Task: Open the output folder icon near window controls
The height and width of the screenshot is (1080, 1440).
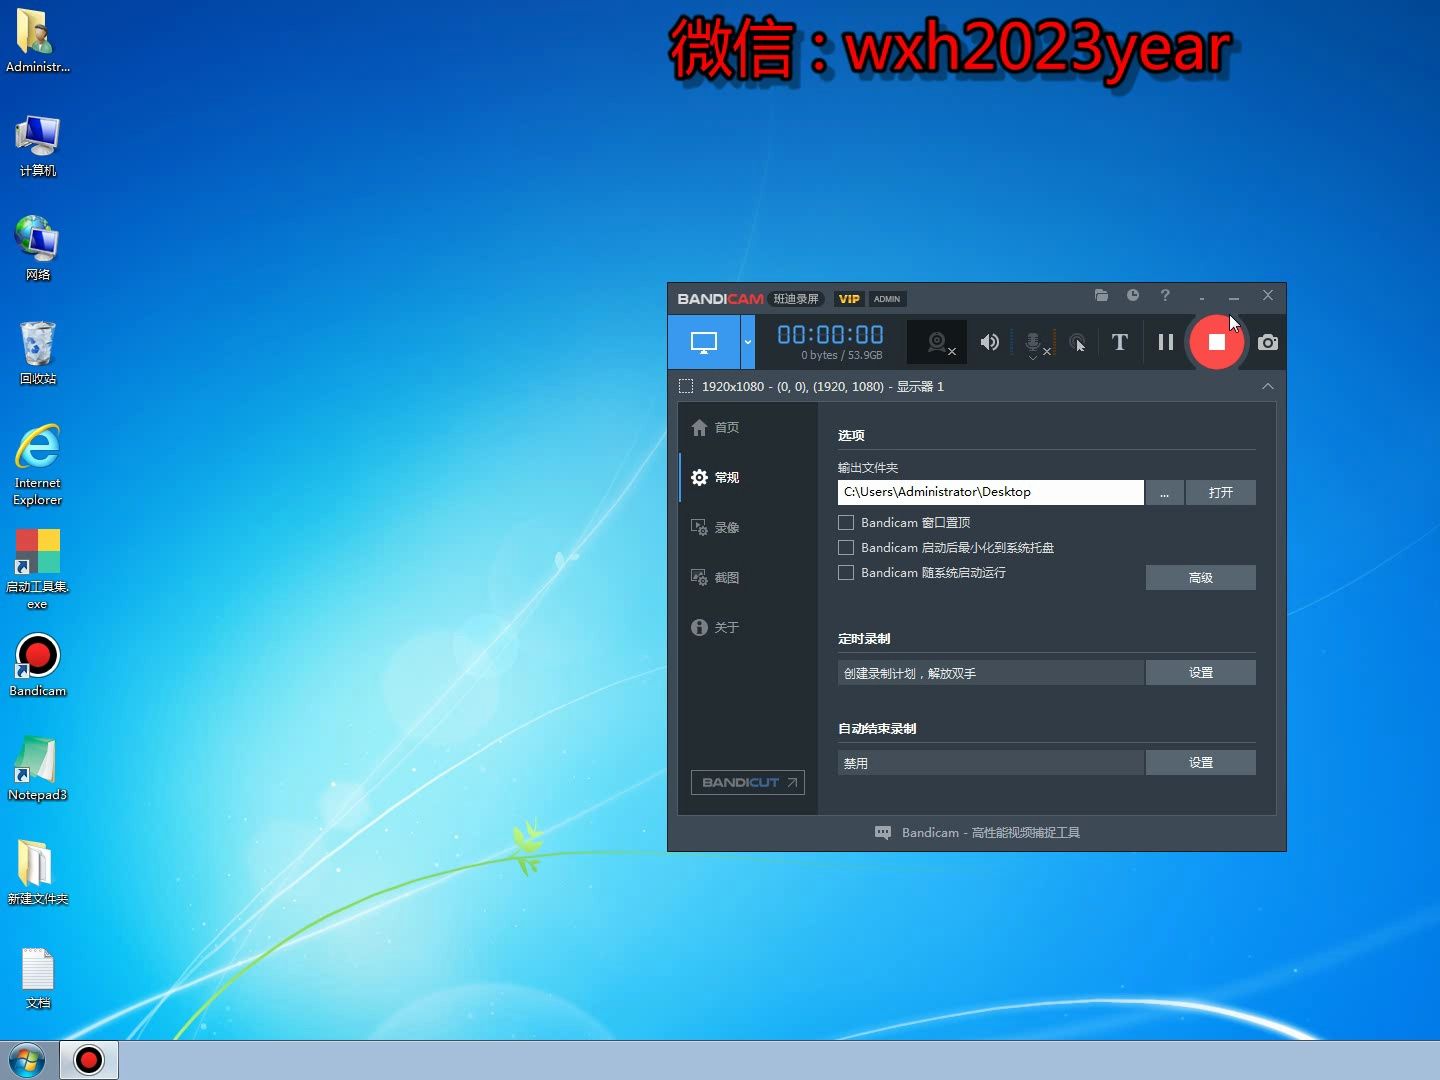Action: pos(1101,296)
